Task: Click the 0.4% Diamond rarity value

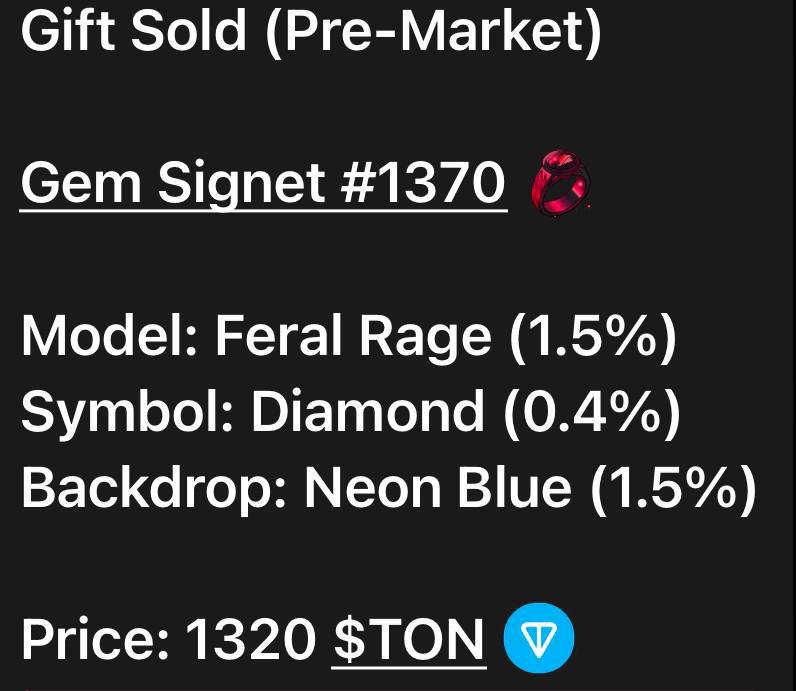Action: click(x=592, y=413)
